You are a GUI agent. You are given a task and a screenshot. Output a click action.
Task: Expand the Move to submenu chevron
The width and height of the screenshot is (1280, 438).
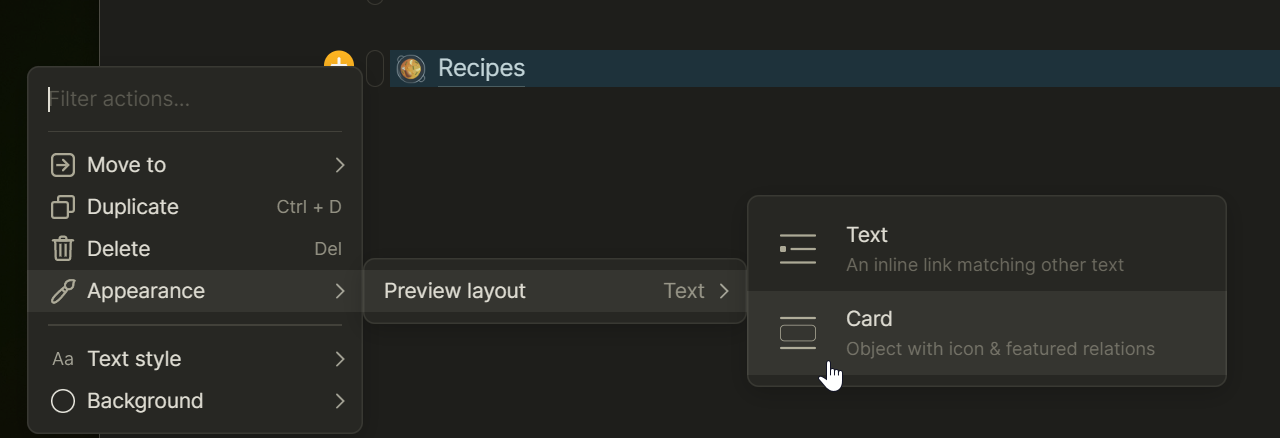click(340, 165)
